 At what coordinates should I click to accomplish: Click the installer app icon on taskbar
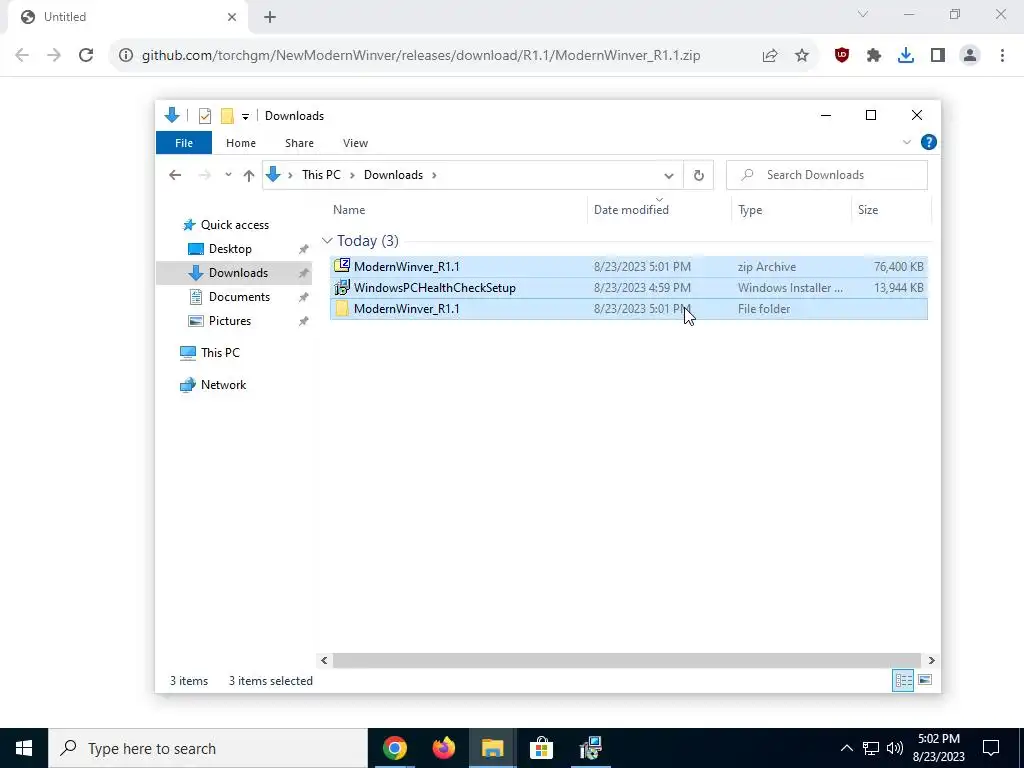[590, 748]
